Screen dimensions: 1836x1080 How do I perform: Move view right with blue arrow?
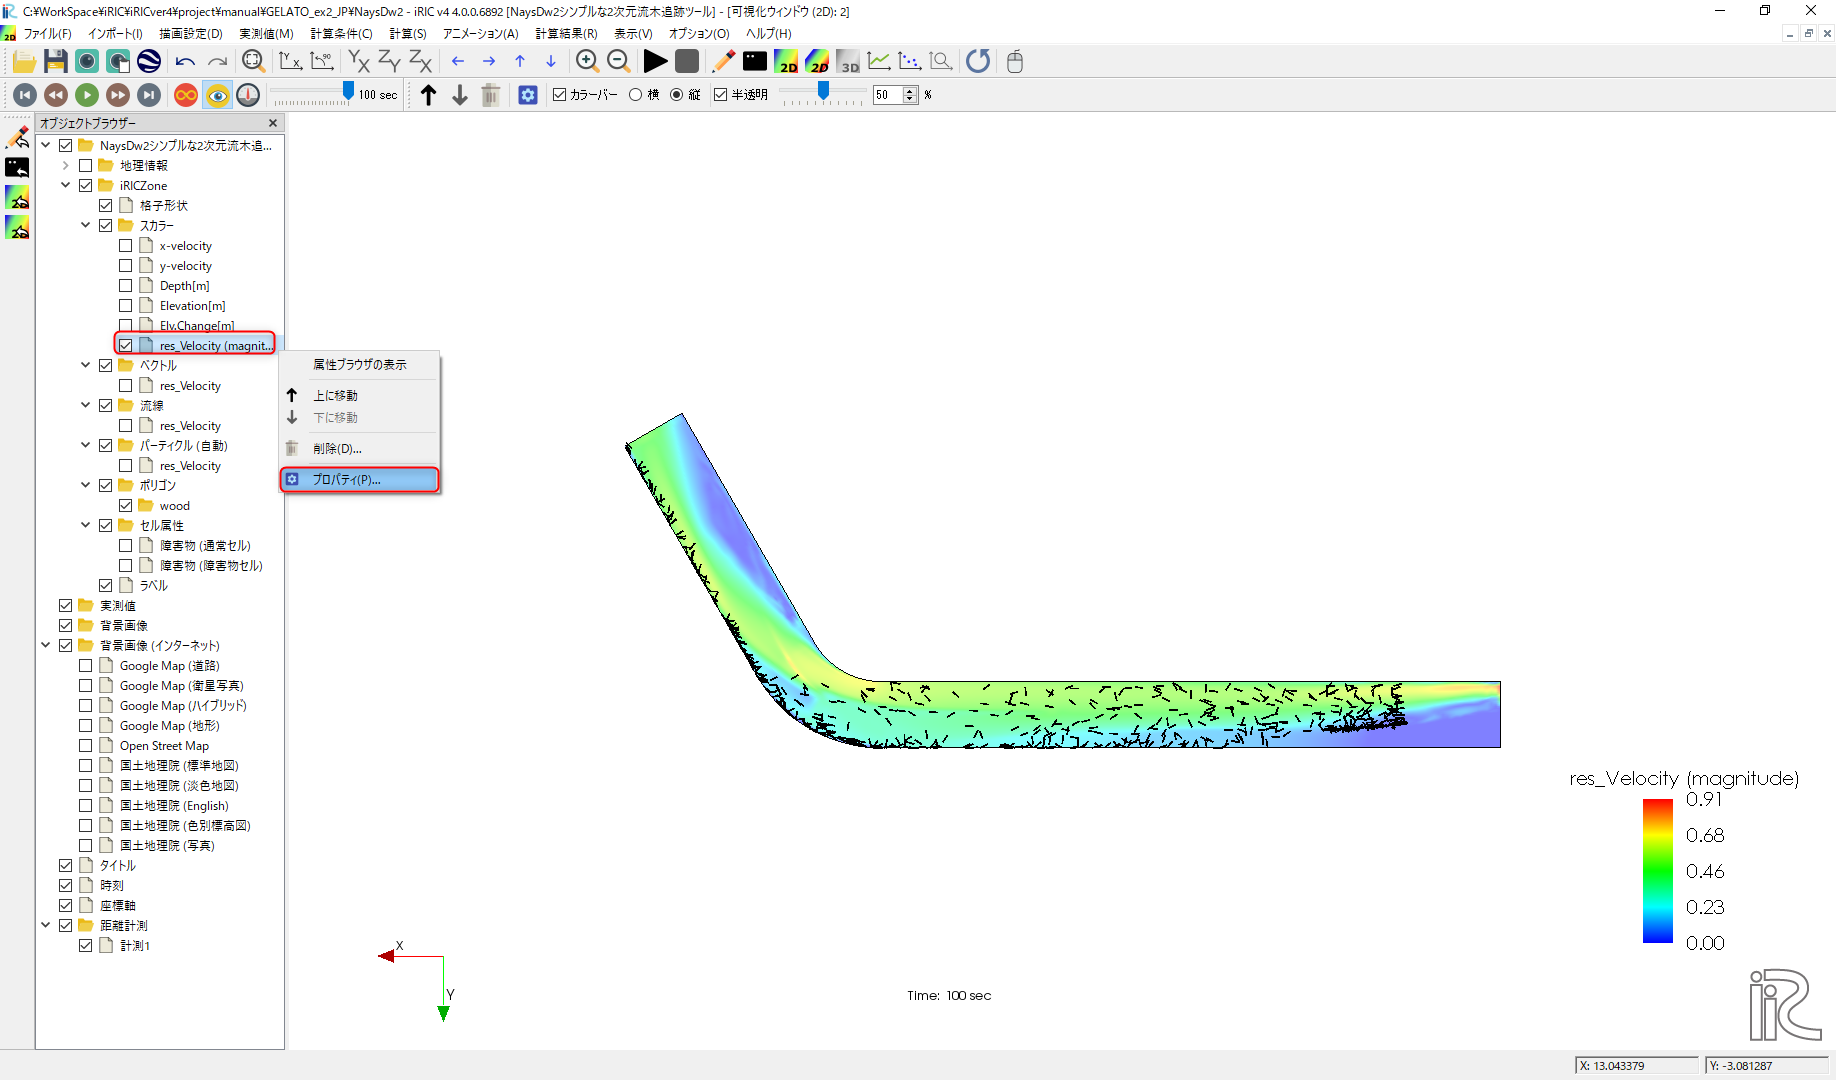coord(489,62)
